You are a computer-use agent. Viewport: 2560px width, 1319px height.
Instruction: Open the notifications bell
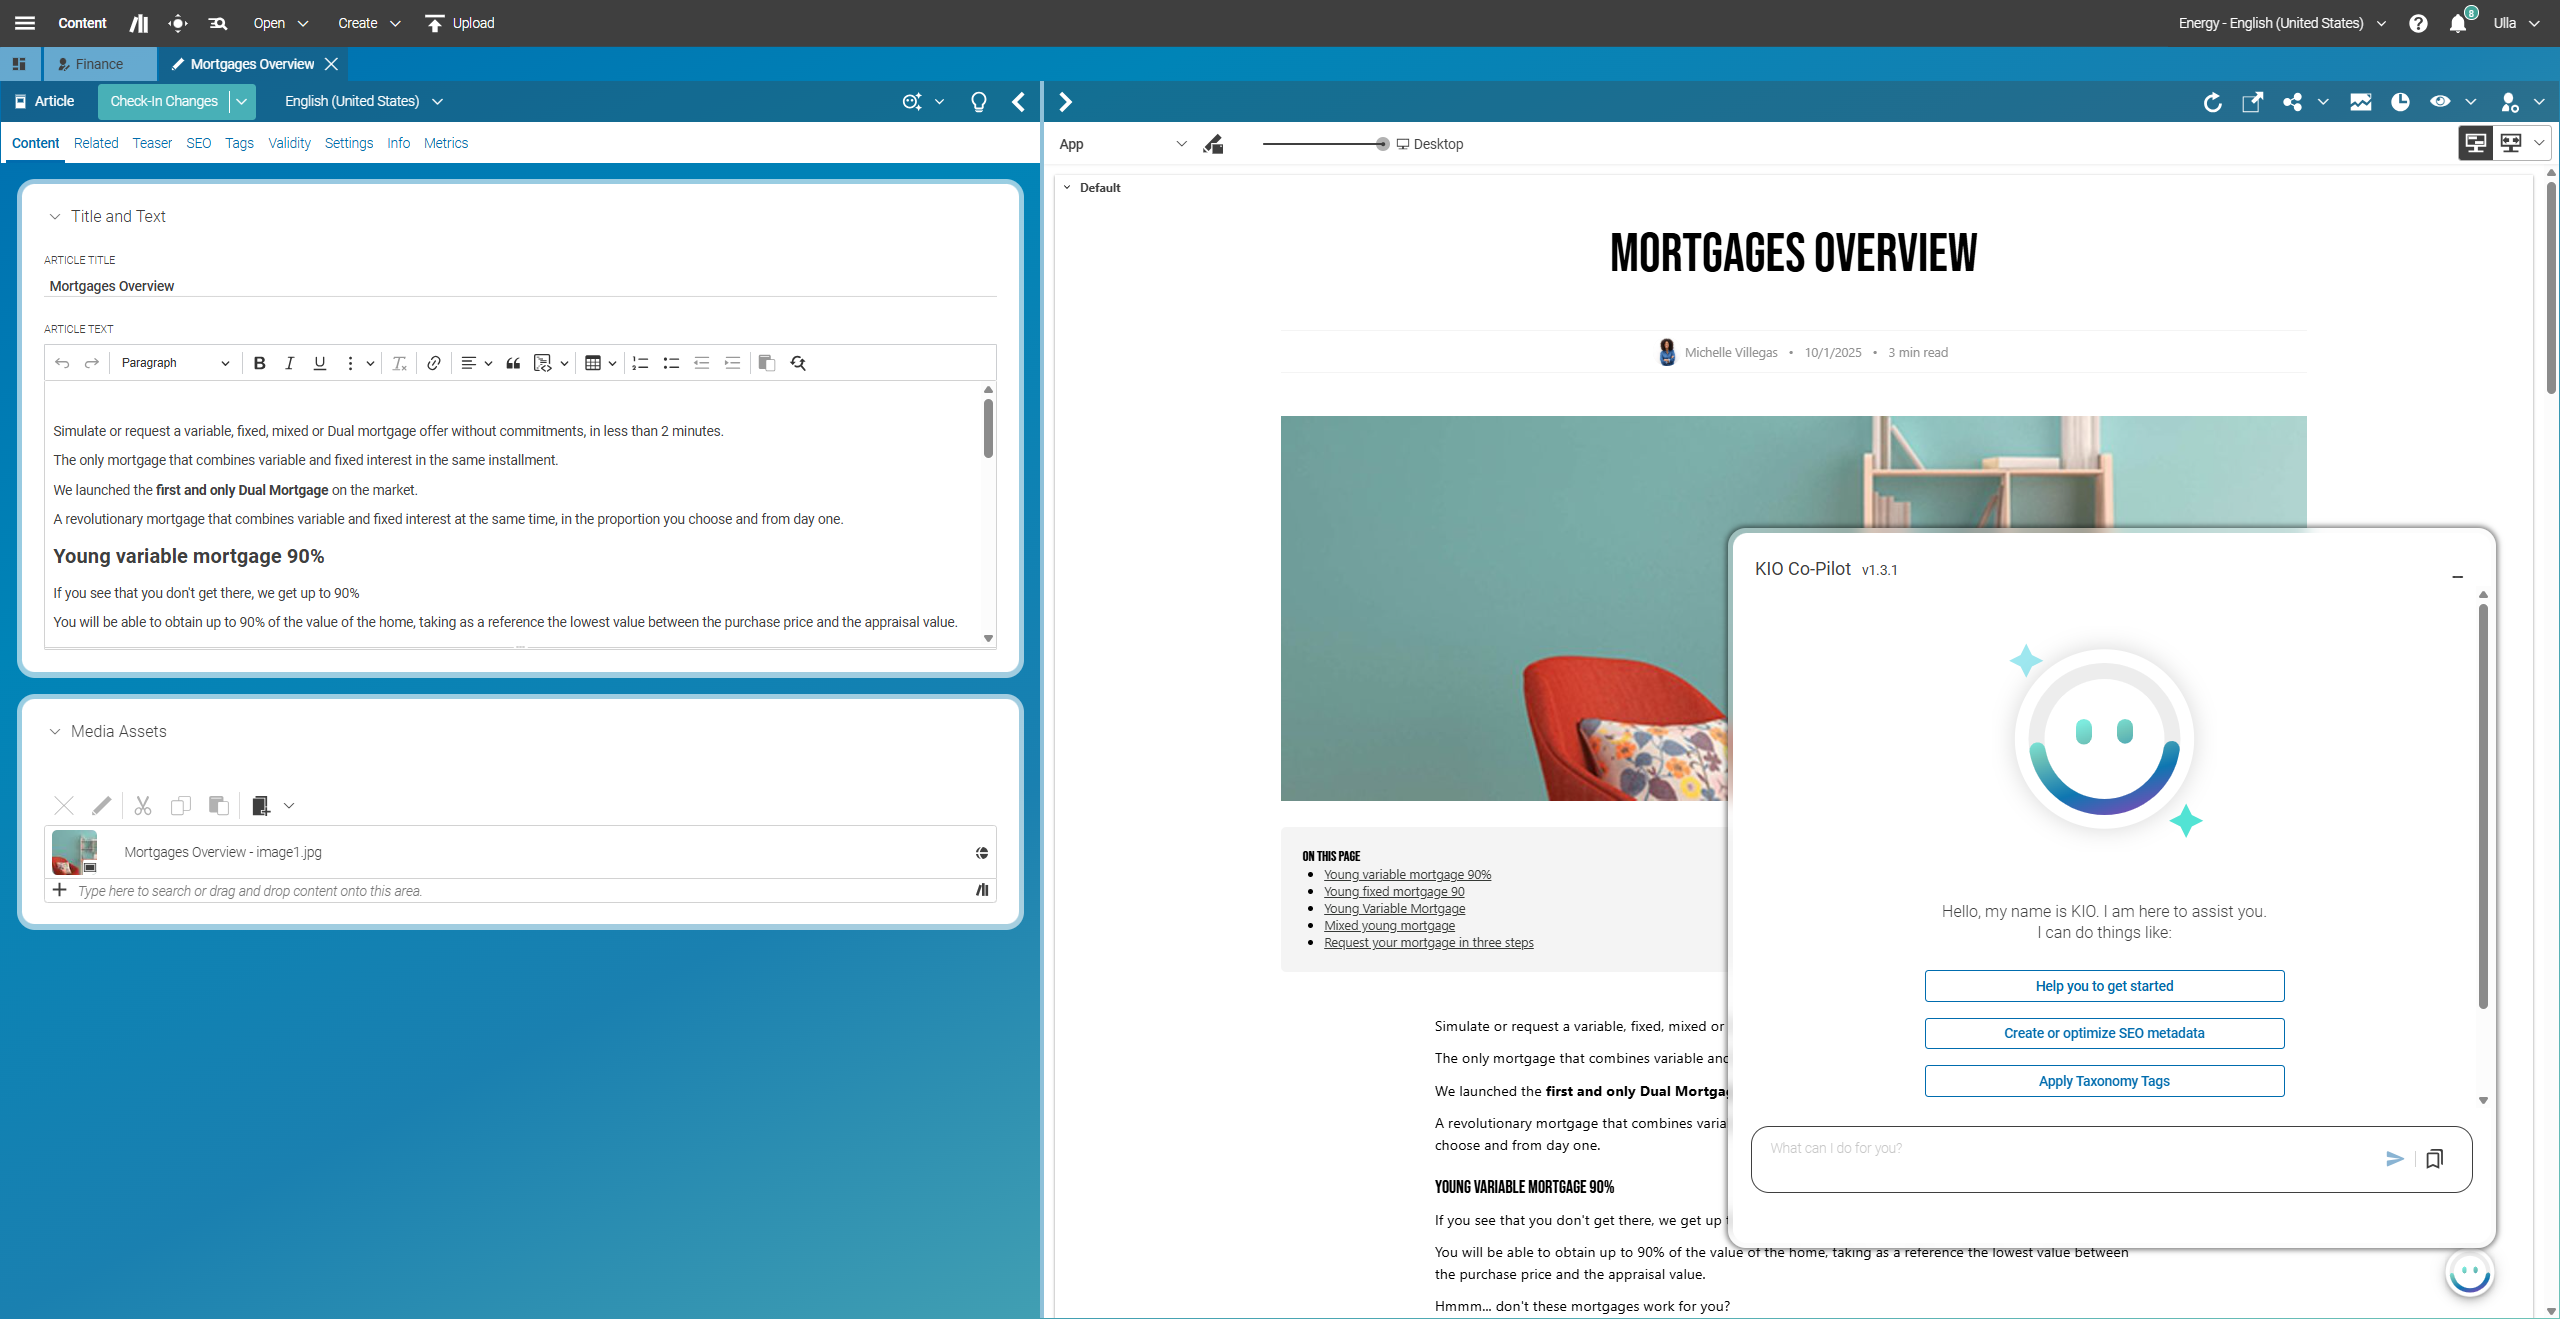(x=2458, y=23)
